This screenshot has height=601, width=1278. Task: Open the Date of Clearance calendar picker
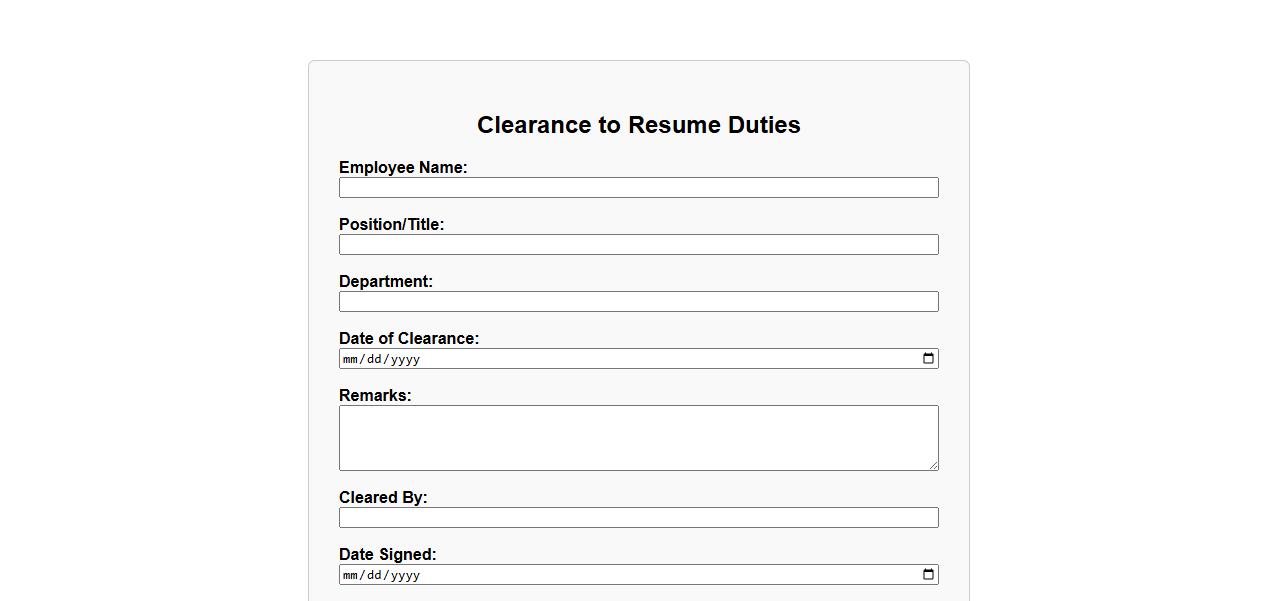pos(928,359)
